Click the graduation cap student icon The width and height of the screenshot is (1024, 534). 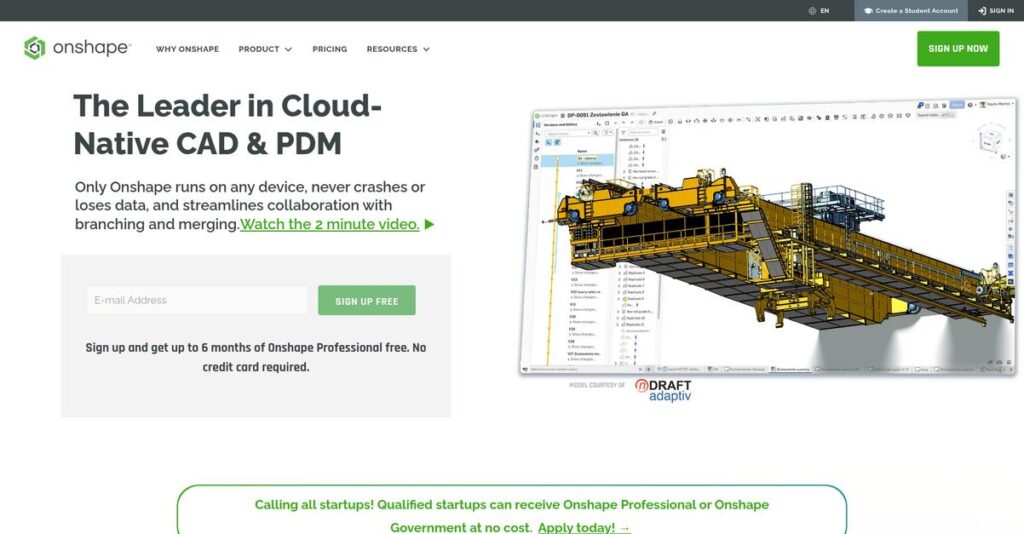tap(869, 10)
